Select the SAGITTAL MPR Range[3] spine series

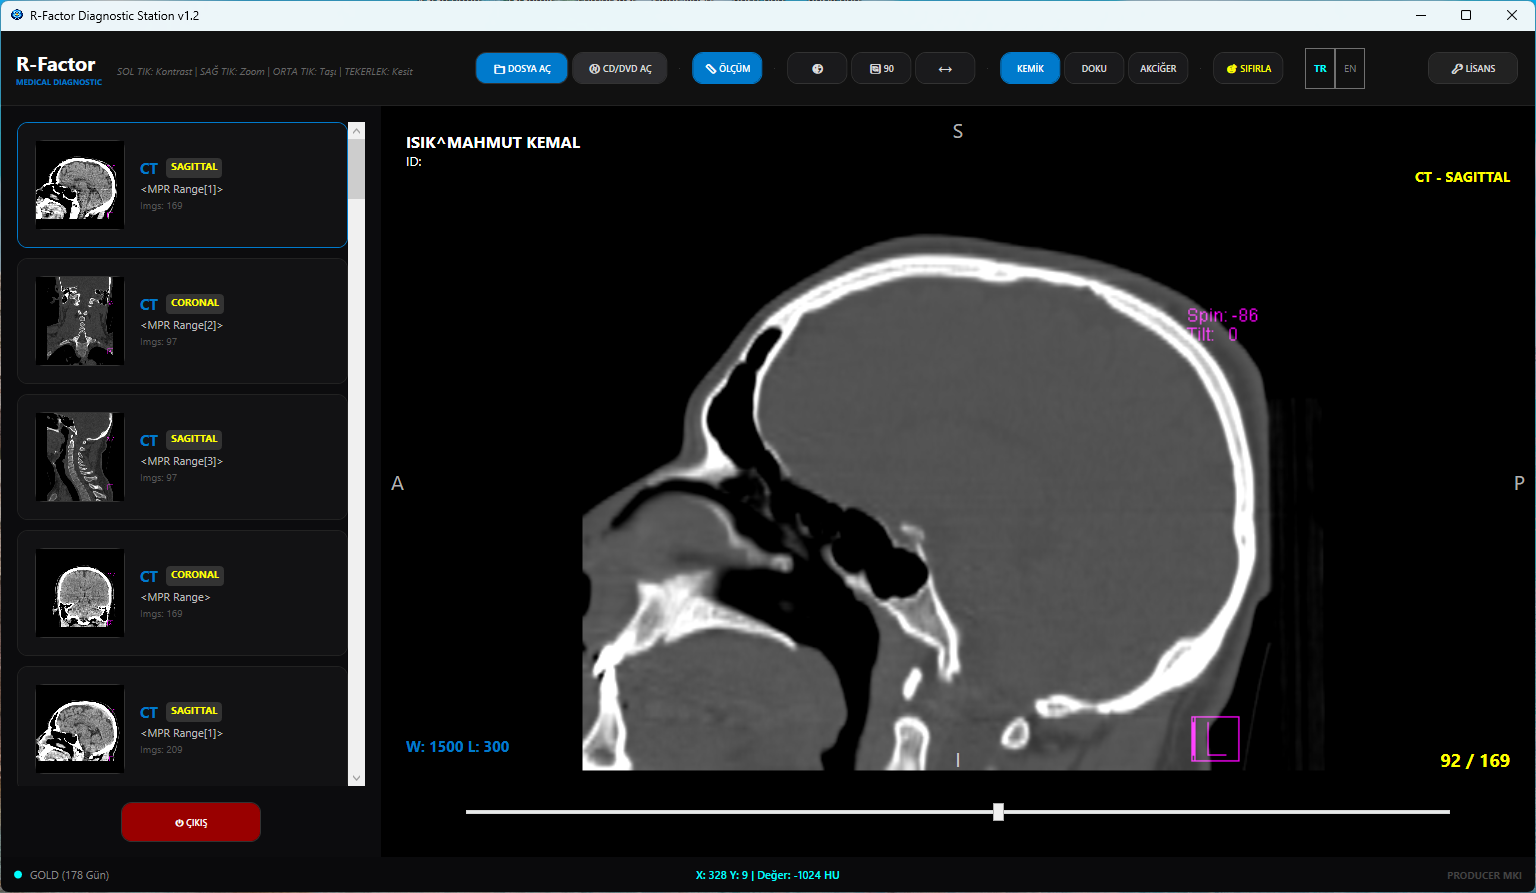click(x=182, y=457)
